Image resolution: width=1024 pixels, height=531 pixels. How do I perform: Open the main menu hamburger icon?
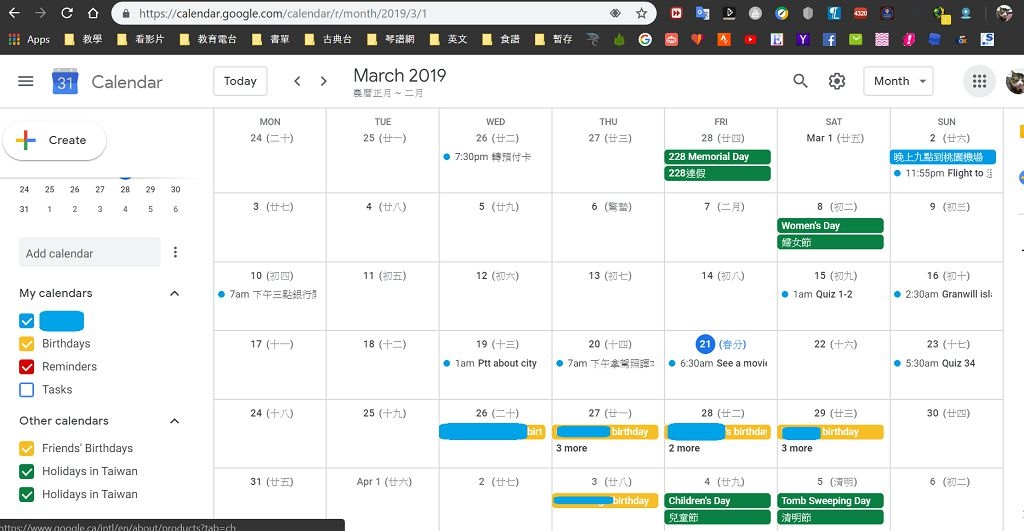coord(25,81)
